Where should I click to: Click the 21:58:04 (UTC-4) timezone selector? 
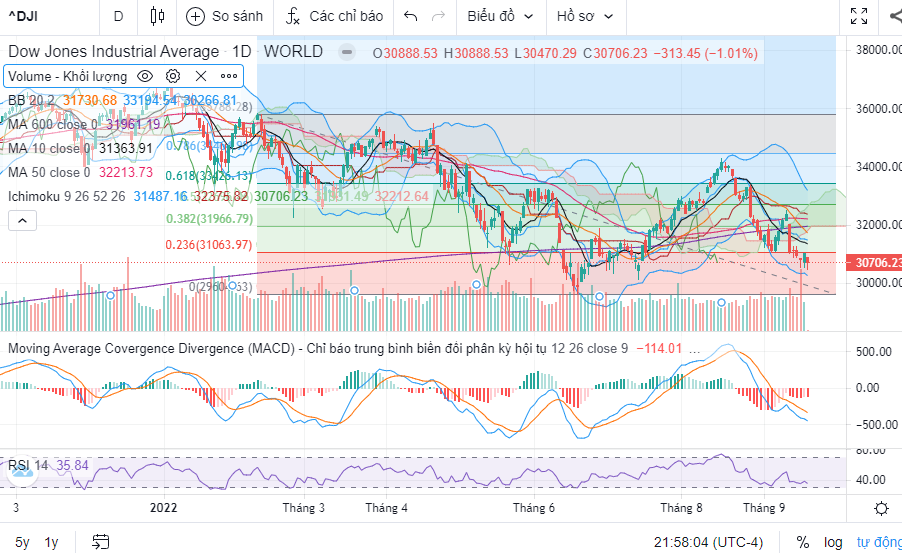[x=708, y=542]
